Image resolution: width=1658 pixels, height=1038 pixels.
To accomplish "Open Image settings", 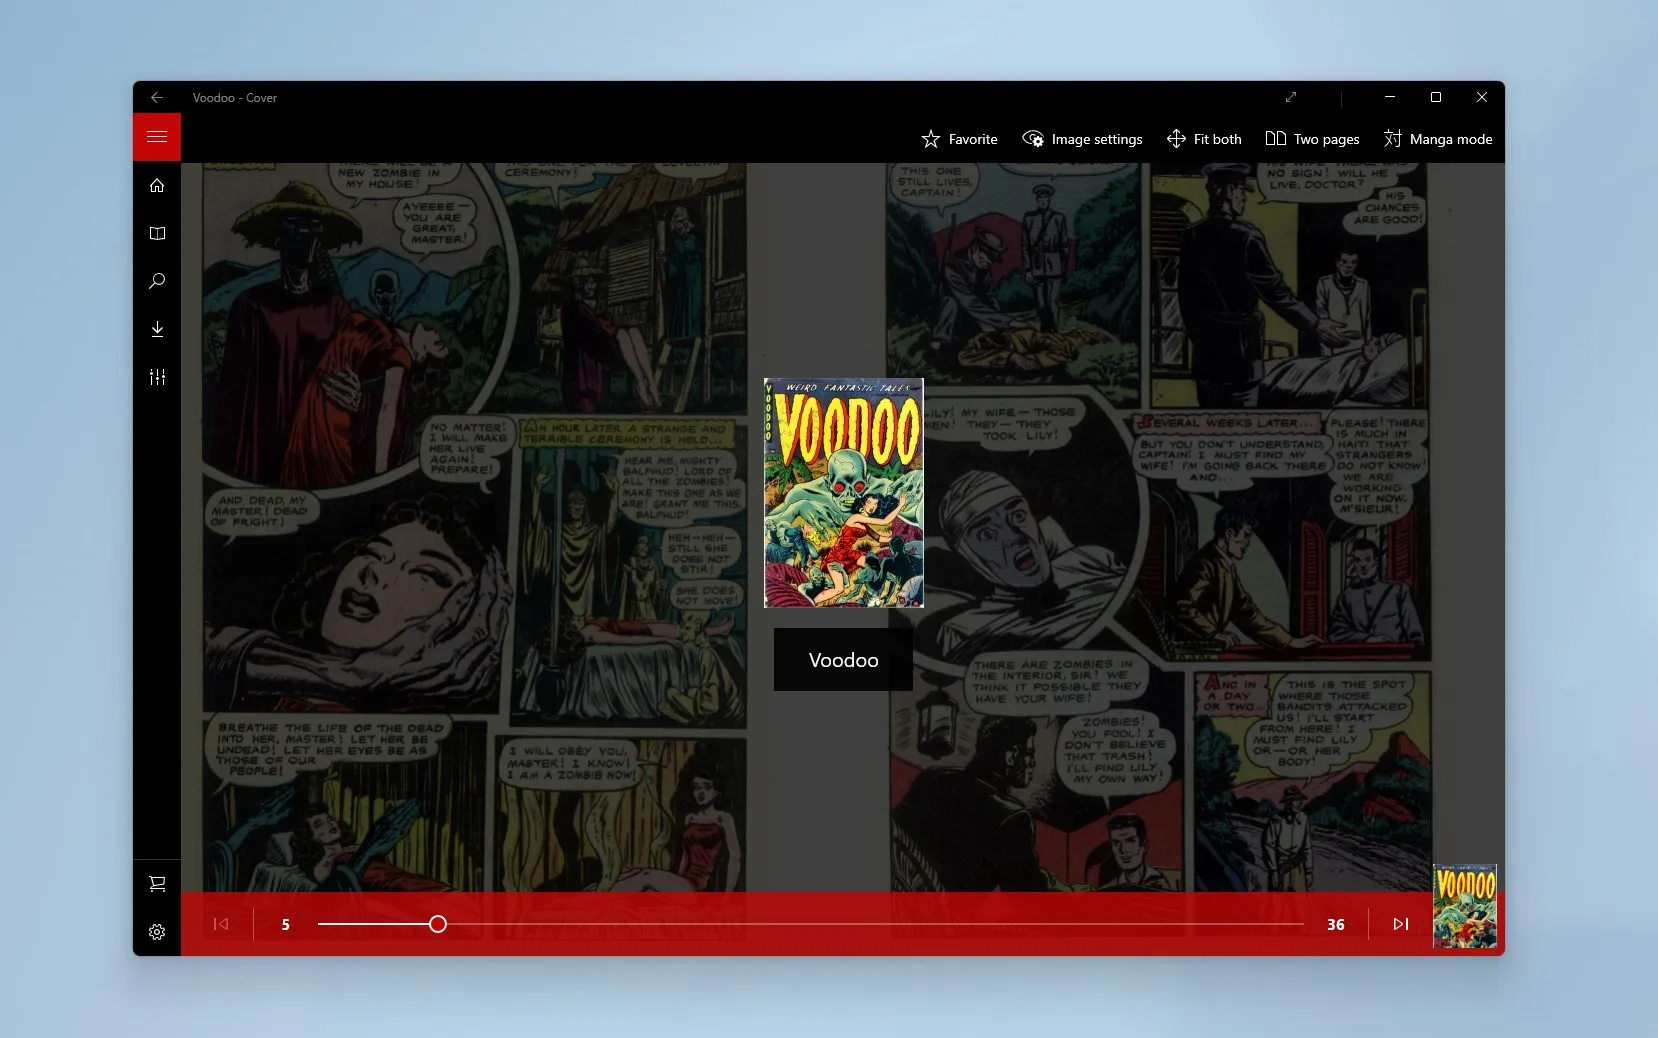I will coord(1082,139).
